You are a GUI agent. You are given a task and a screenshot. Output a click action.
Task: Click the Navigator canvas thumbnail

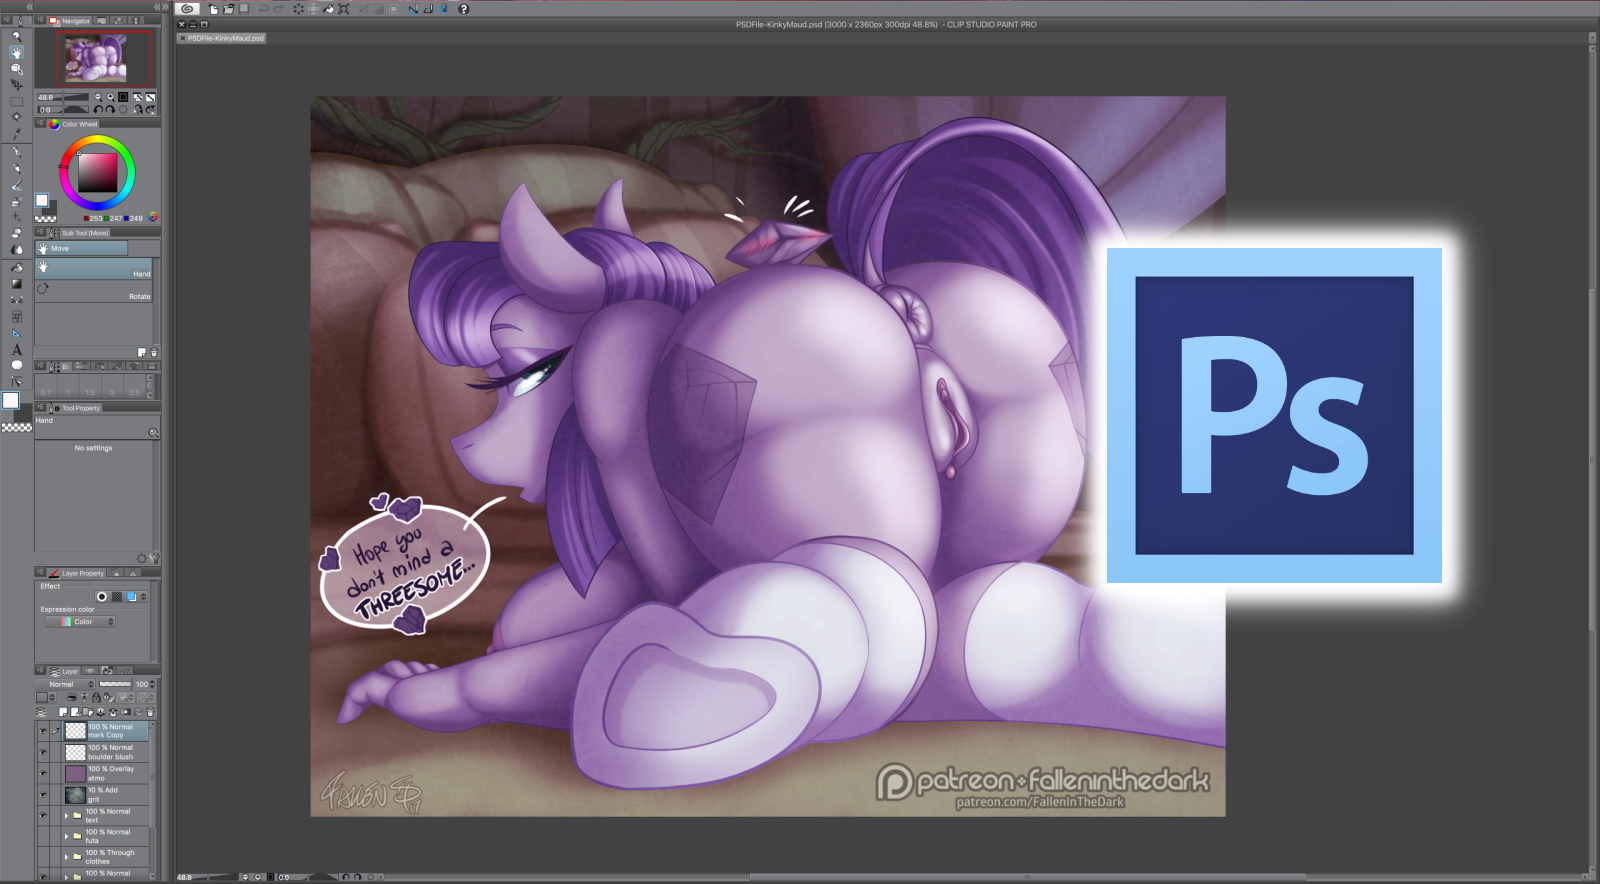tap(95, 58)
